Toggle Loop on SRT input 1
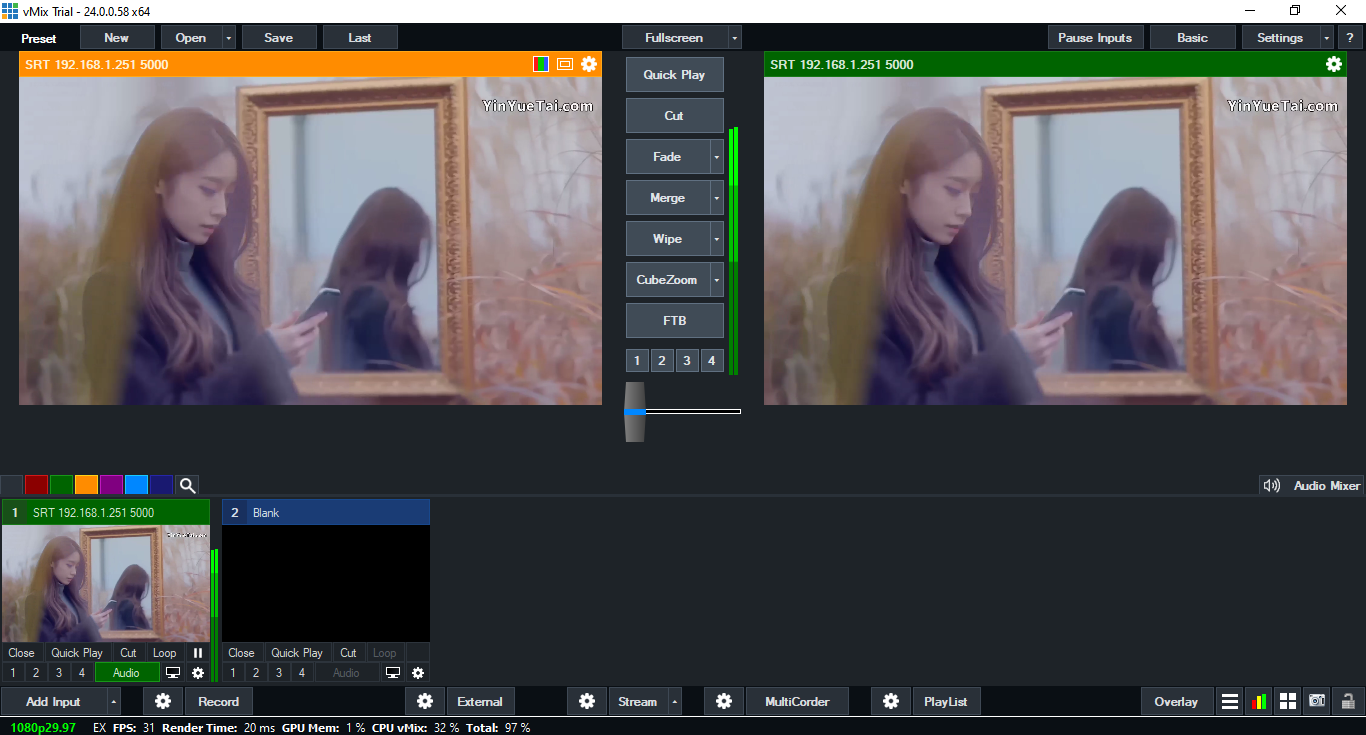 [x=165, y=653]
